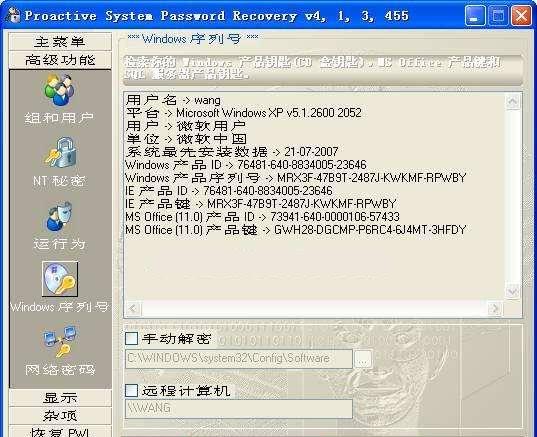Enable the 手动解密 checkbox
Viewport: 537px width, 437px height.
pos(132,338)
